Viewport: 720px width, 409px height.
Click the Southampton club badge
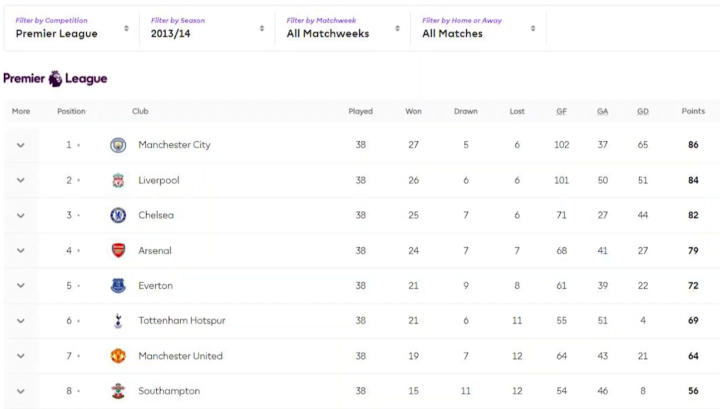tap(118, 391)
